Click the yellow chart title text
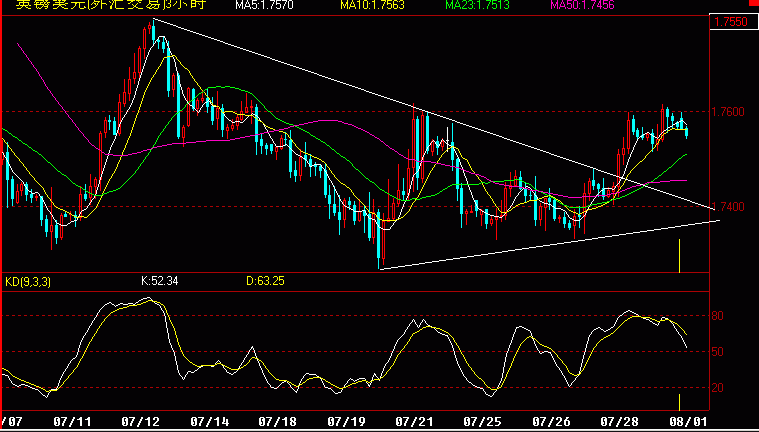 (111, 5)
